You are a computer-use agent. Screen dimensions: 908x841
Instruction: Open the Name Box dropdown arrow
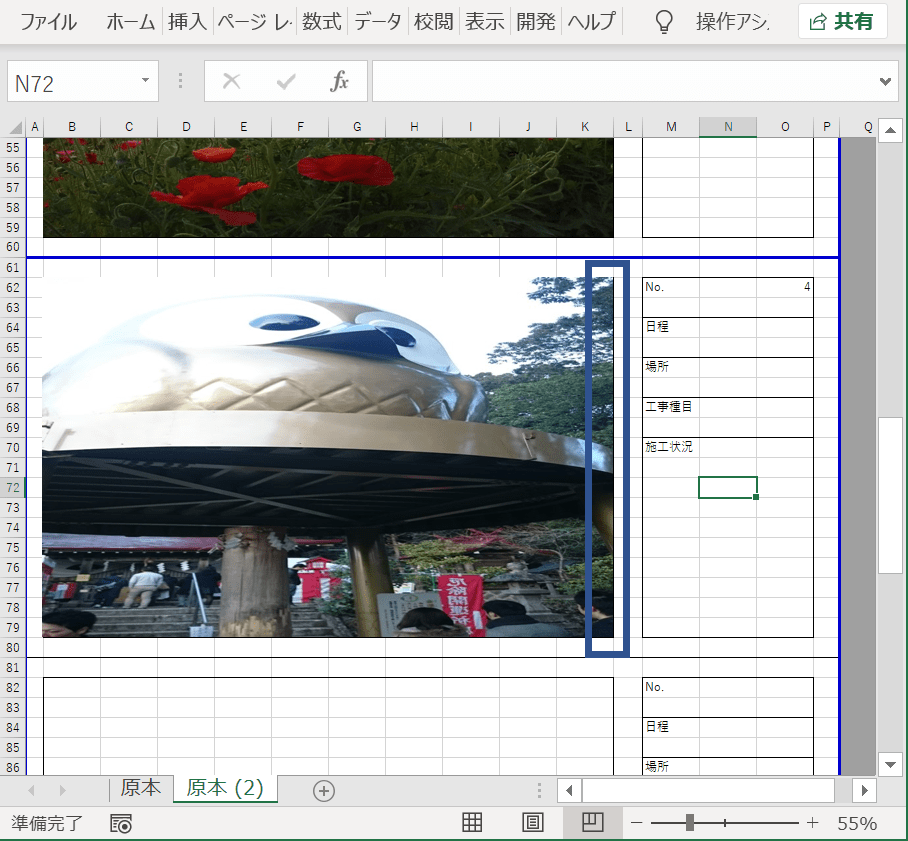click(x=145, y=81)
